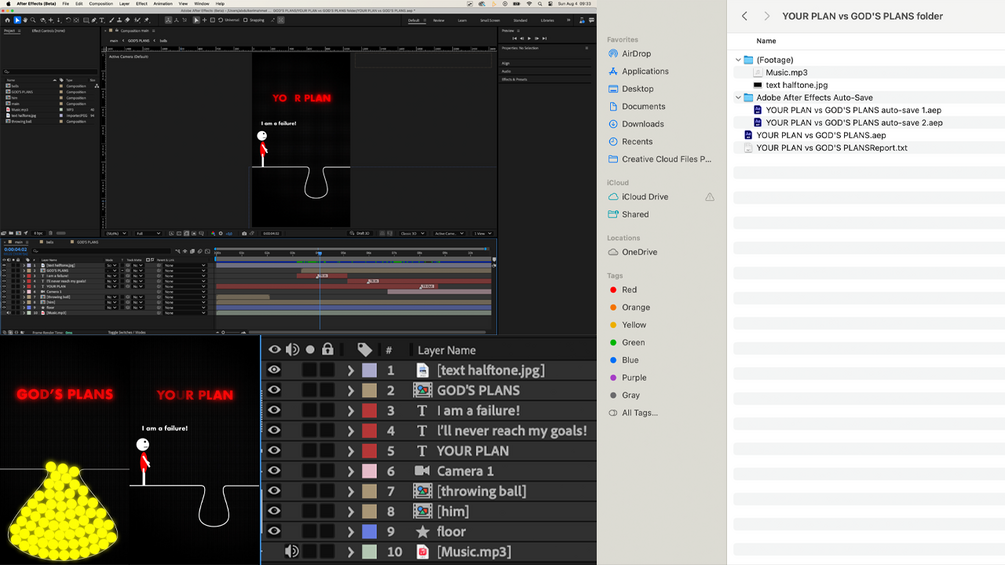This screenshot has height=565, width=1005.
Task: Mute the Music.mp3 layer audio
Action: click(x=292, y=551)
